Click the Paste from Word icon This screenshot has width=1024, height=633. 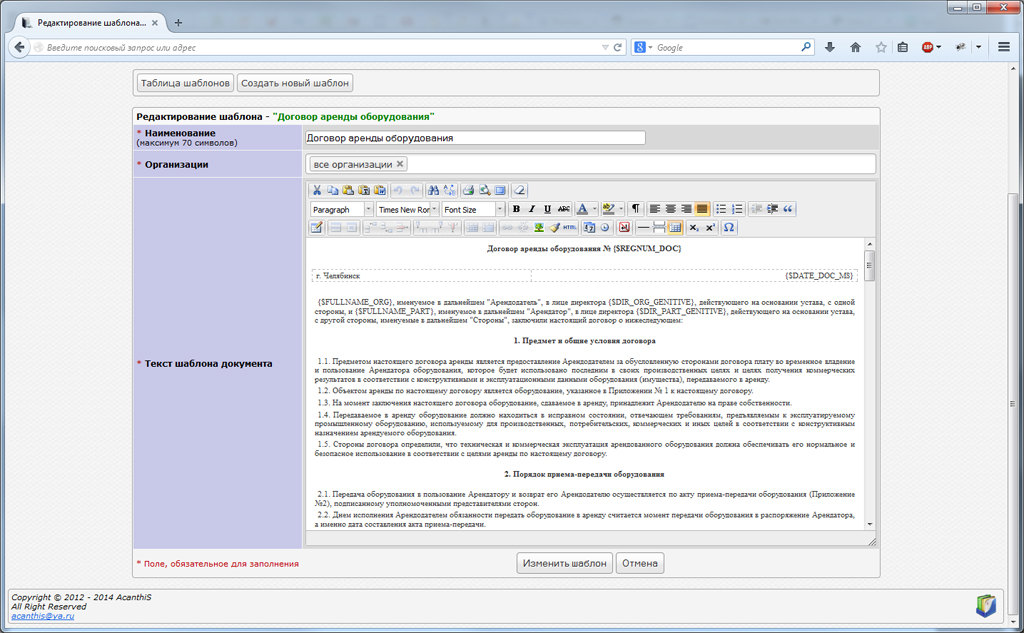pos(379,190)
